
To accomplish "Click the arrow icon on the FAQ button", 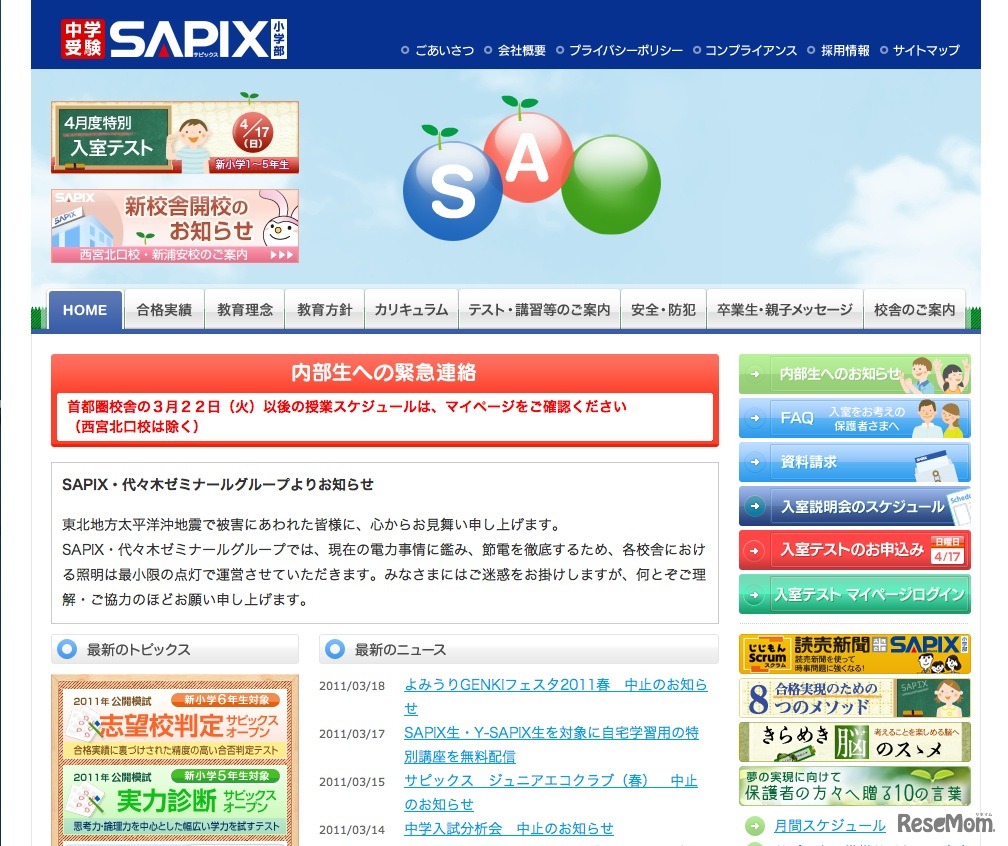I will click(x=755, y=418).
